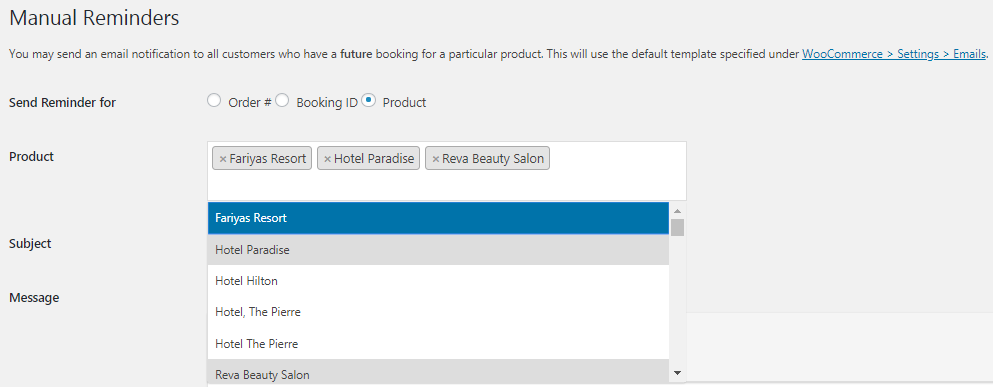Screen dimensions: 993x387
Task: Select the Booking ID radio button
Action: 282,100
